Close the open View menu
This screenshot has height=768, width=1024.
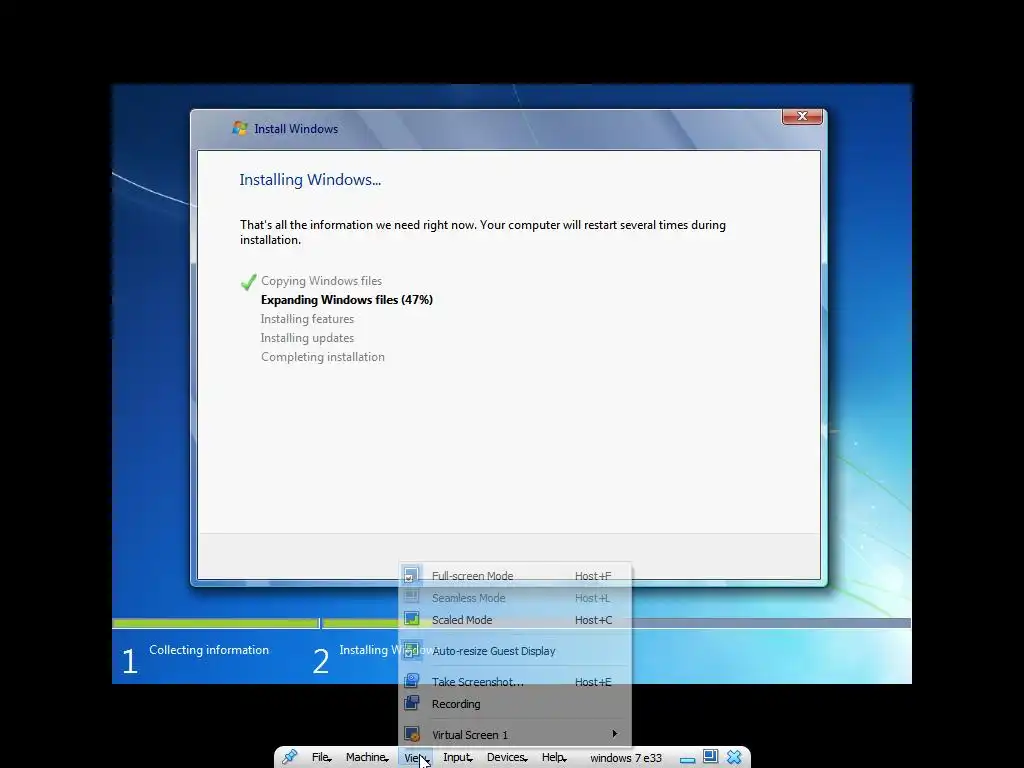point(415,758)
